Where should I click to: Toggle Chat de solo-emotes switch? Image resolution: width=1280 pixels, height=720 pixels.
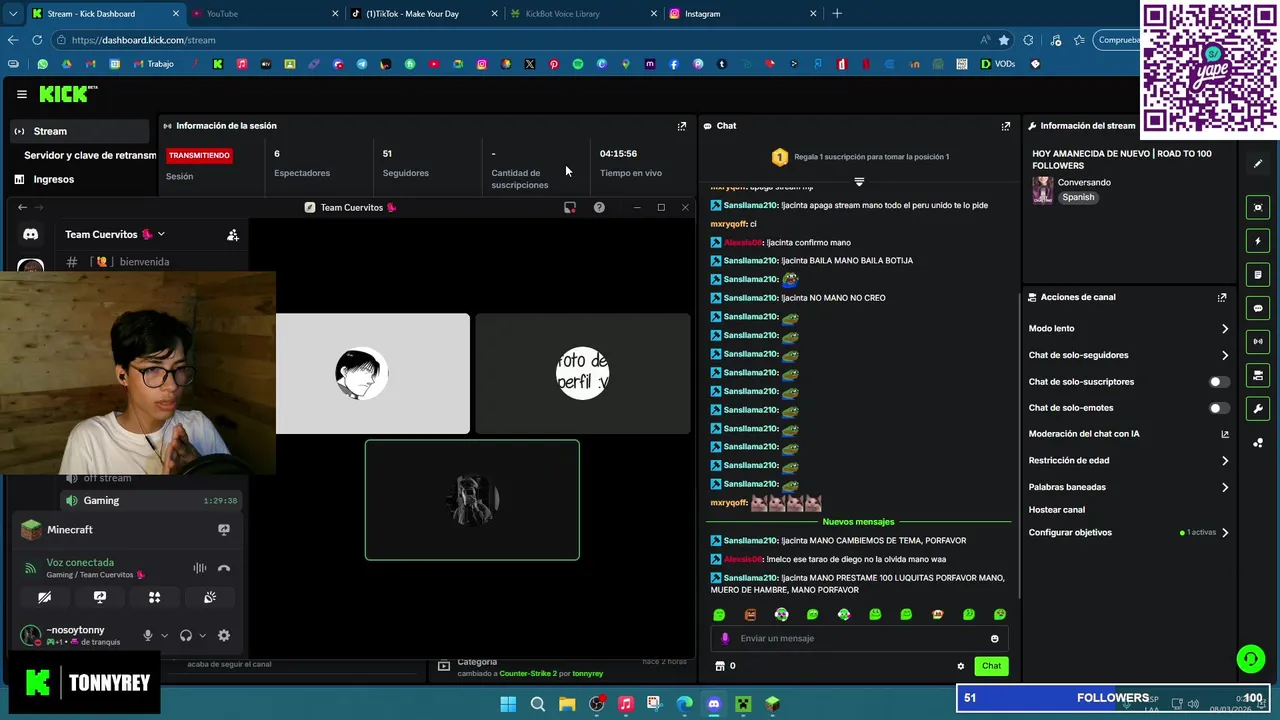click(1219, 408)
